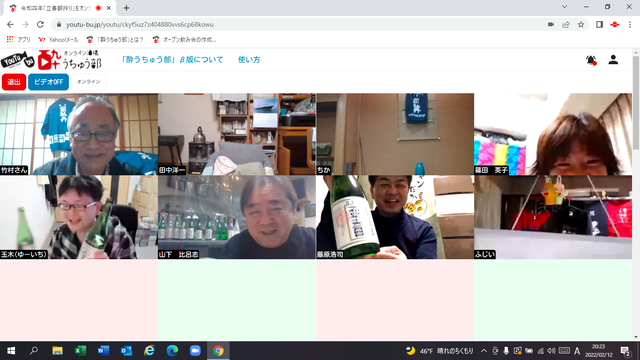The image size is (640, 360).
Task: Click the オンライン status button
Action: point(88,82)
